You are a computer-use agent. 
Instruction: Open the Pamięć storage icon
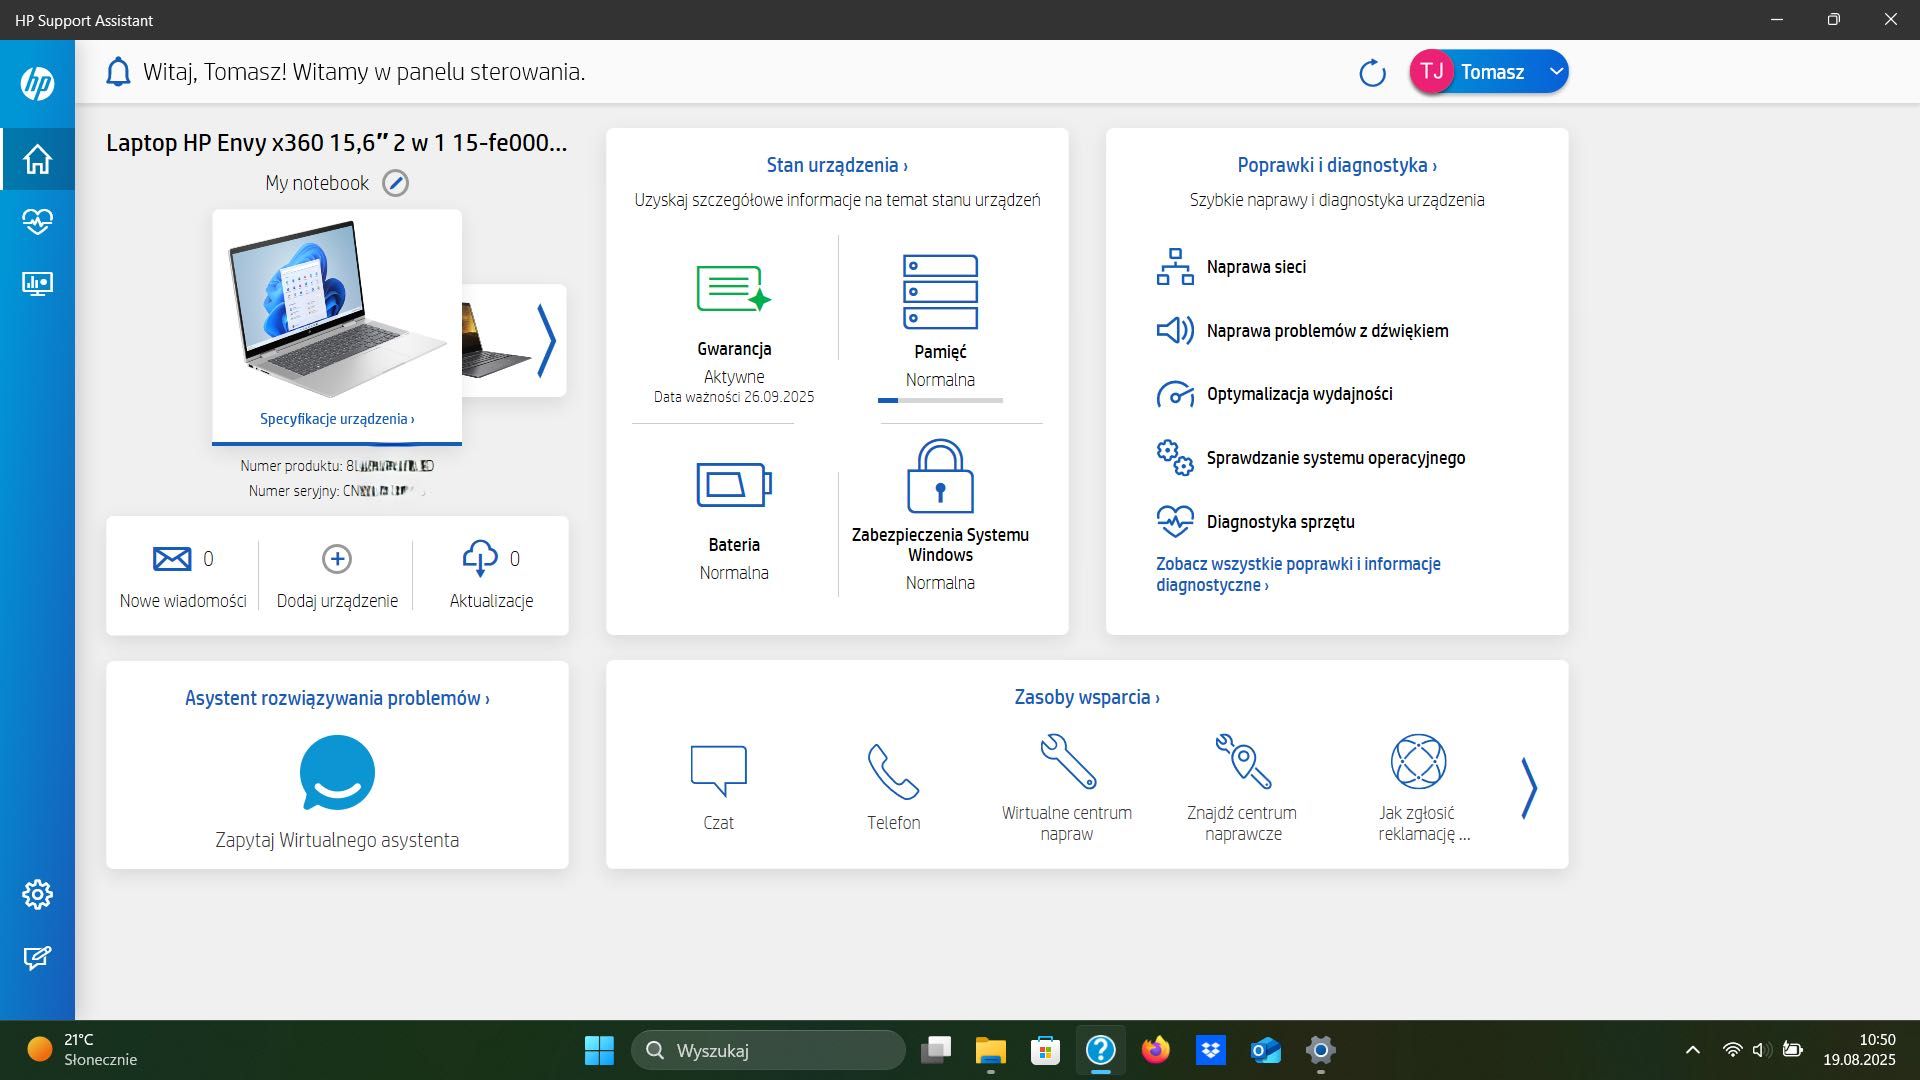(x=940, y=292)
